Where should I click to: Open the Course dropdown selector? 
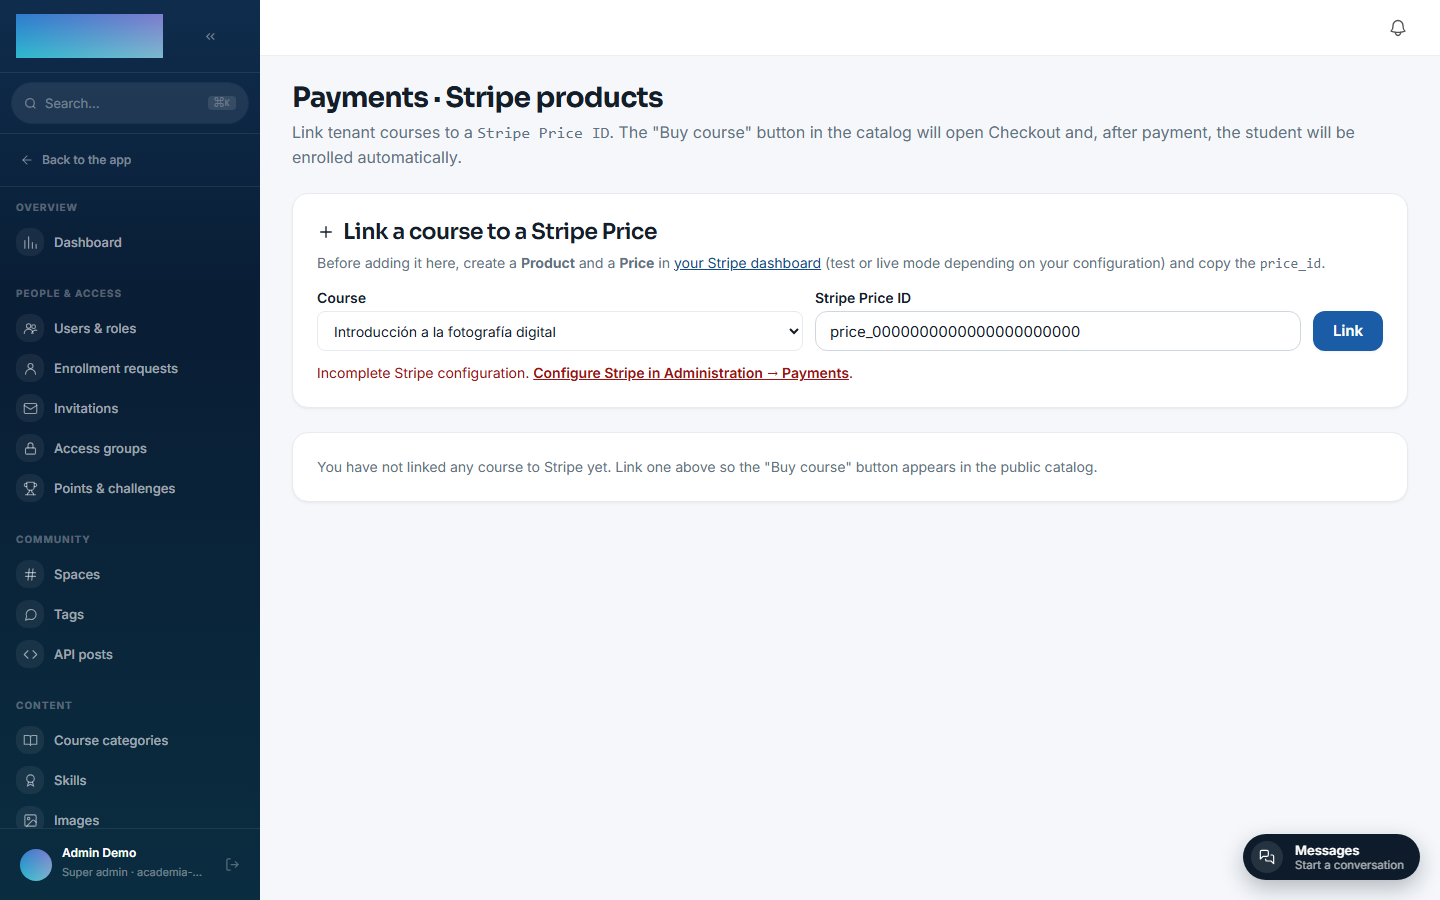(560, 331)
